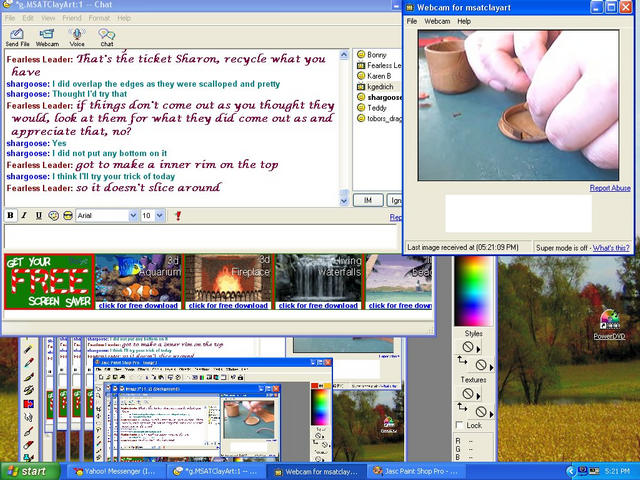Open the background Textures flyout arrow
Image resolution: width=640 pixels, height=480 pixels.
coord(491,414)
